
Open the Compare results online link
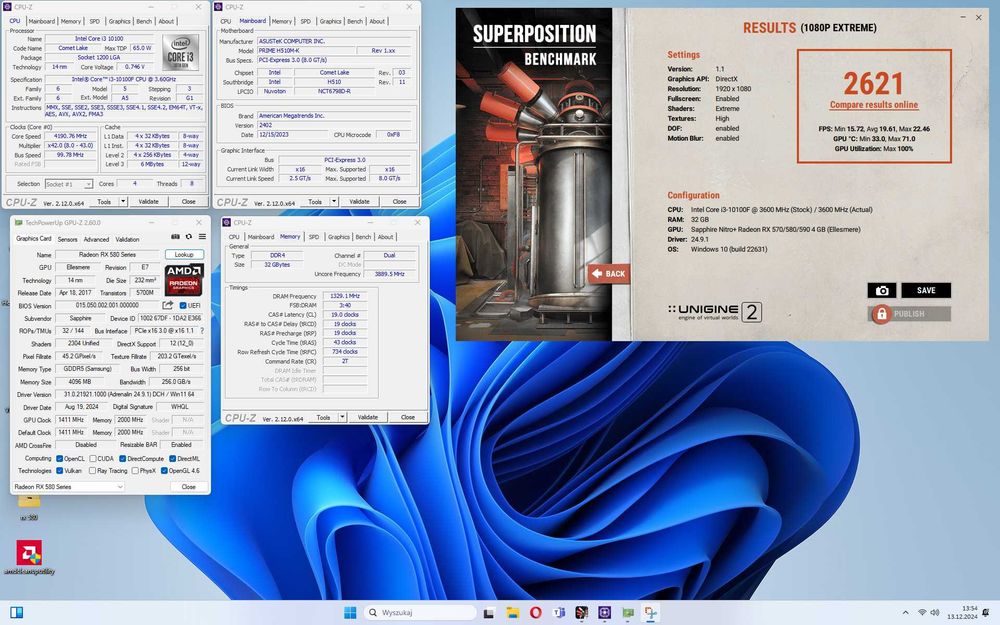coord(874,105)
